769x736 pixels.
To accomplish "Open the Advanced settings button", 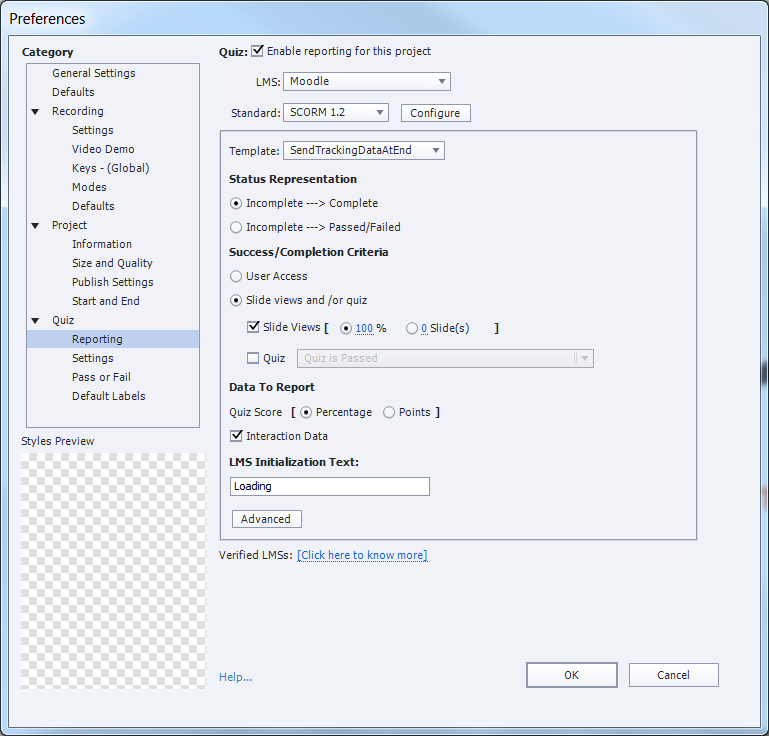I will click(266, 519).
